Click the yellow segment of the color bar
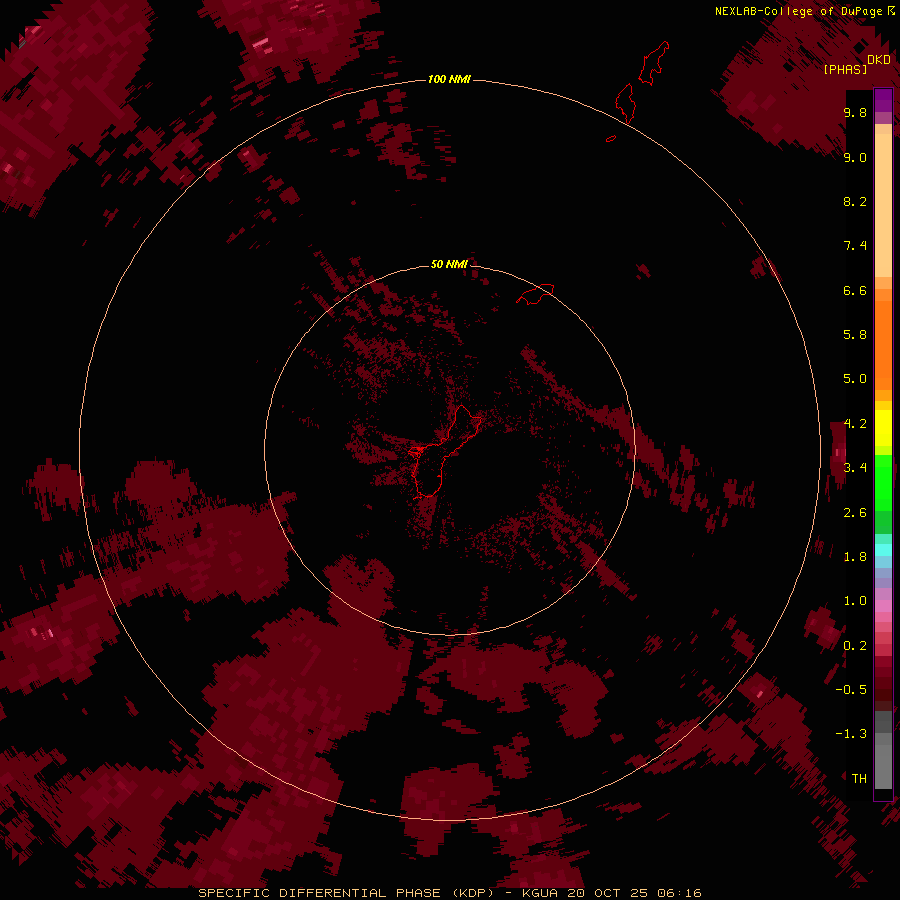This screenshot has width=900, height=900. [x=883, y=428]
